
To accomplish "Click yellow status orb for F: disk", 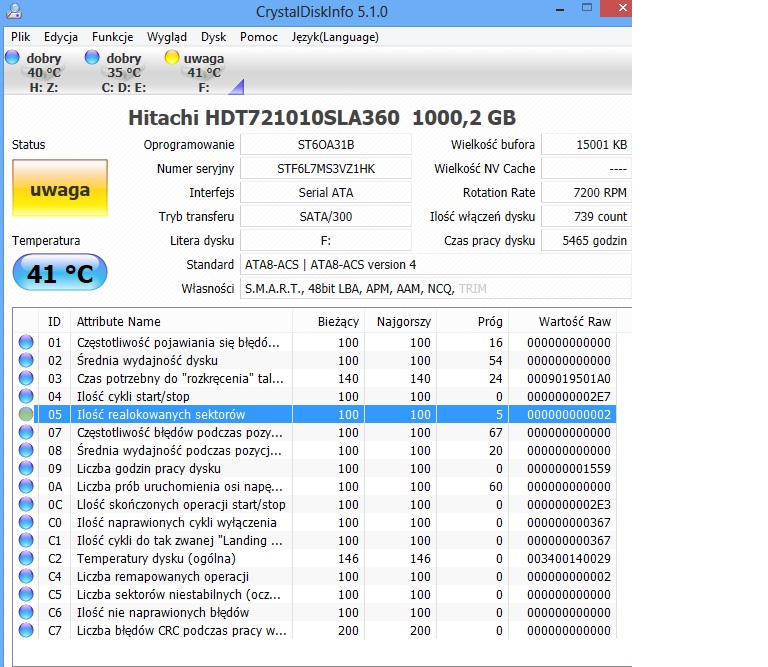I will (x=172, y=57).
